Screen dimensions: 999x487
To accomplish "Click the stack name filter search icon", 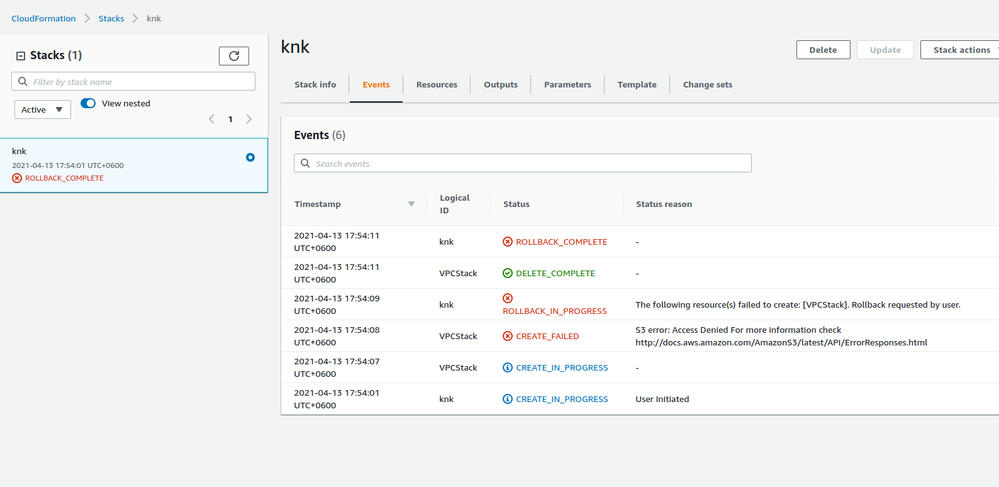I will click(x=23, y=82).
